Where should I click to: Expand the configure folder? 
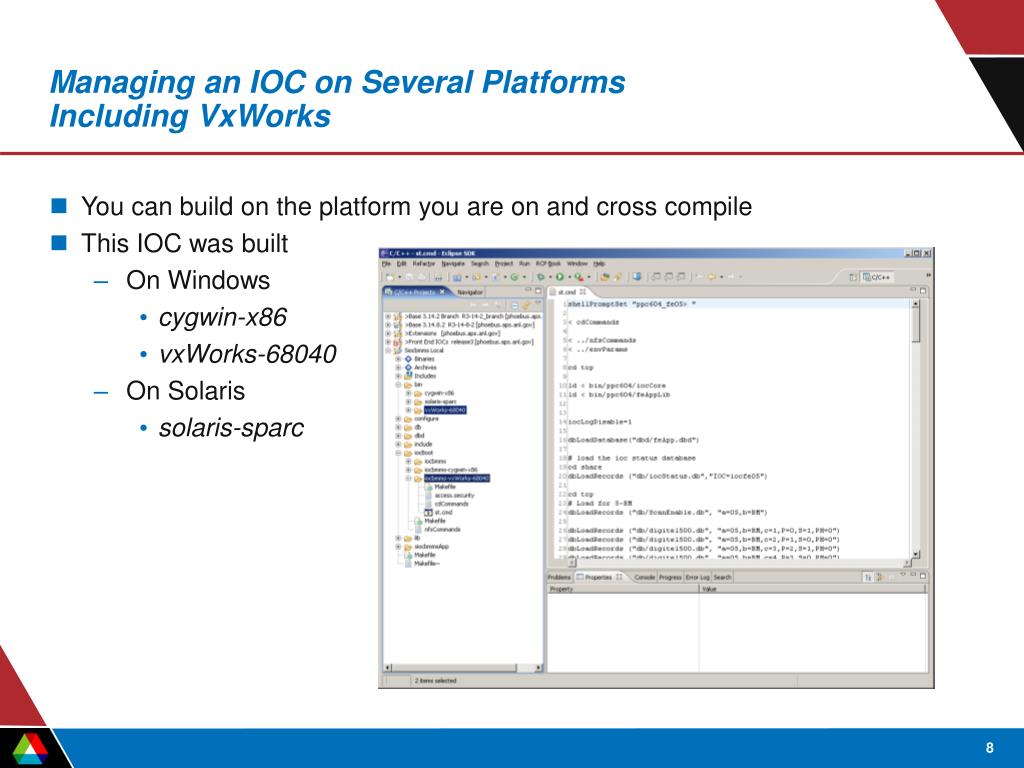click(x=398, y=419)
